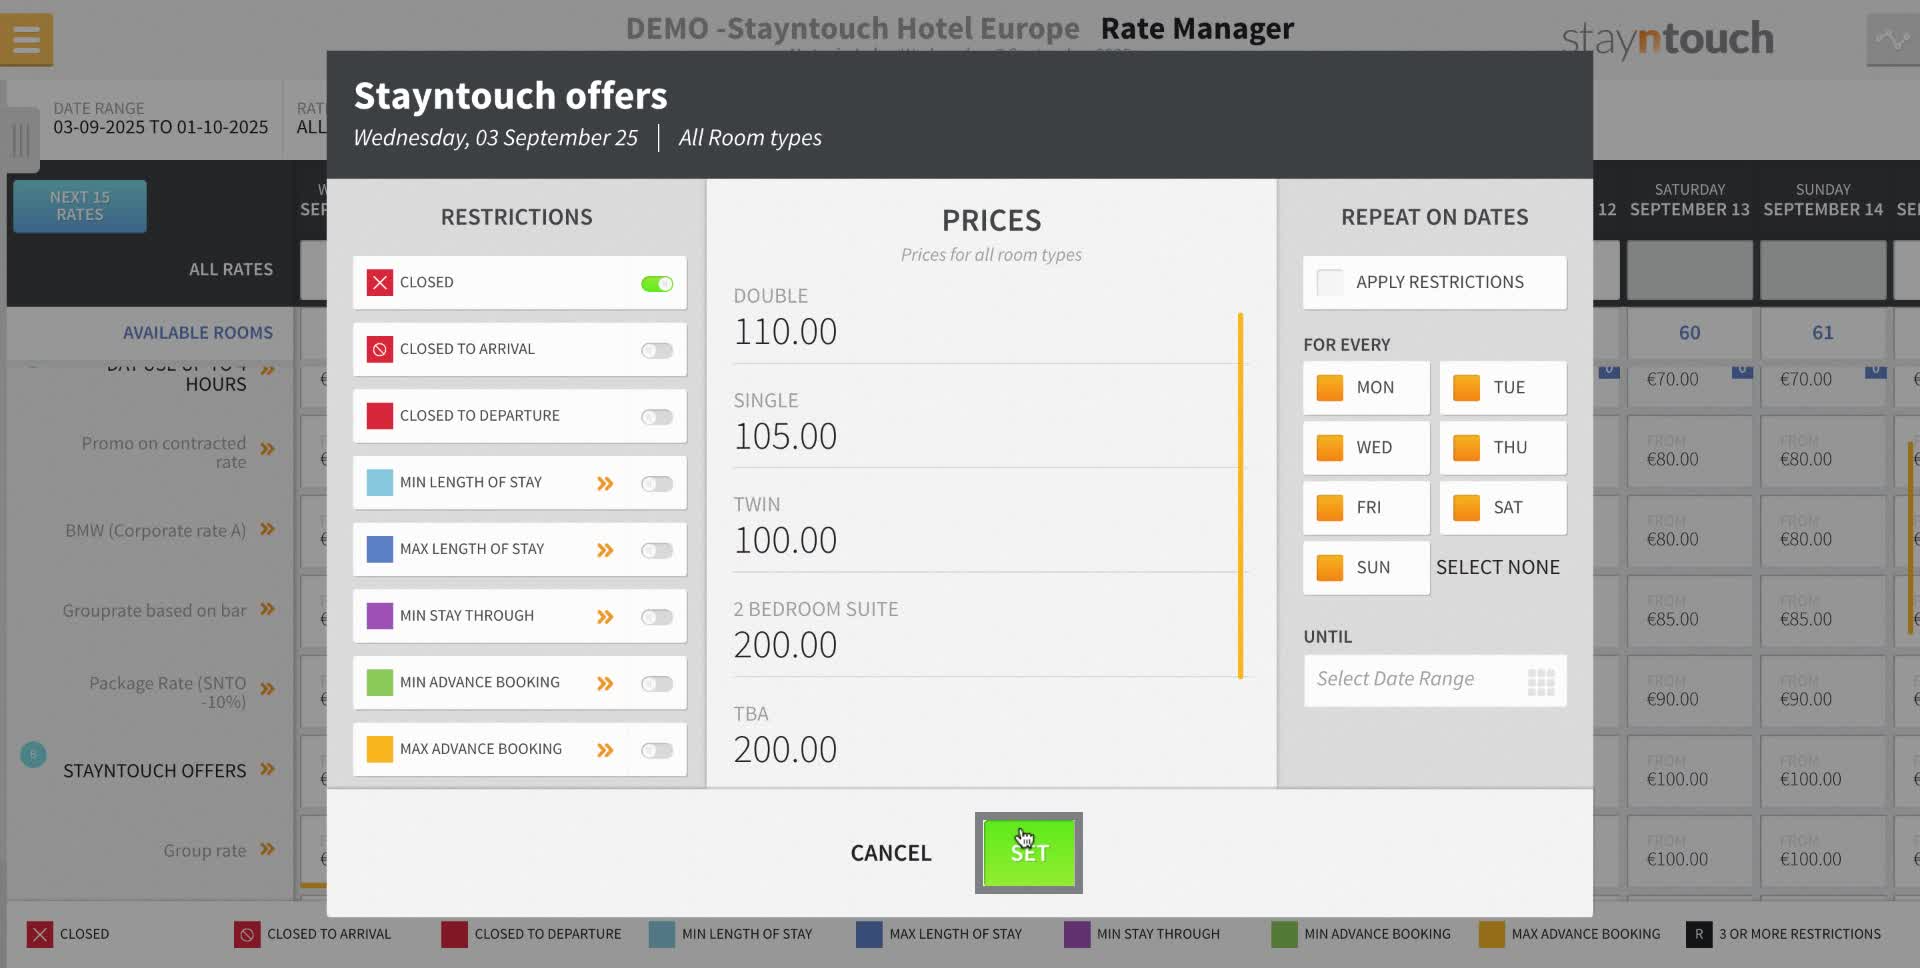Click Sunday September 14 column header
This screenshot has height=968, width=1920.
(1823, 200)
